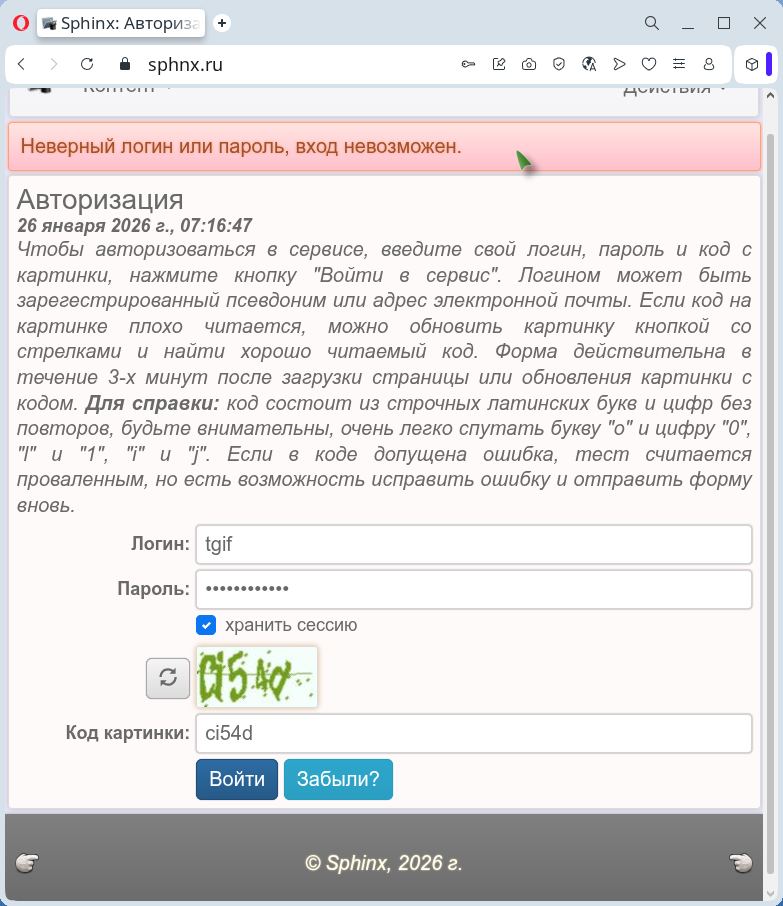Click the left pointing hand in footer
This screenshot has width=783, height=906.
point(27,862)
